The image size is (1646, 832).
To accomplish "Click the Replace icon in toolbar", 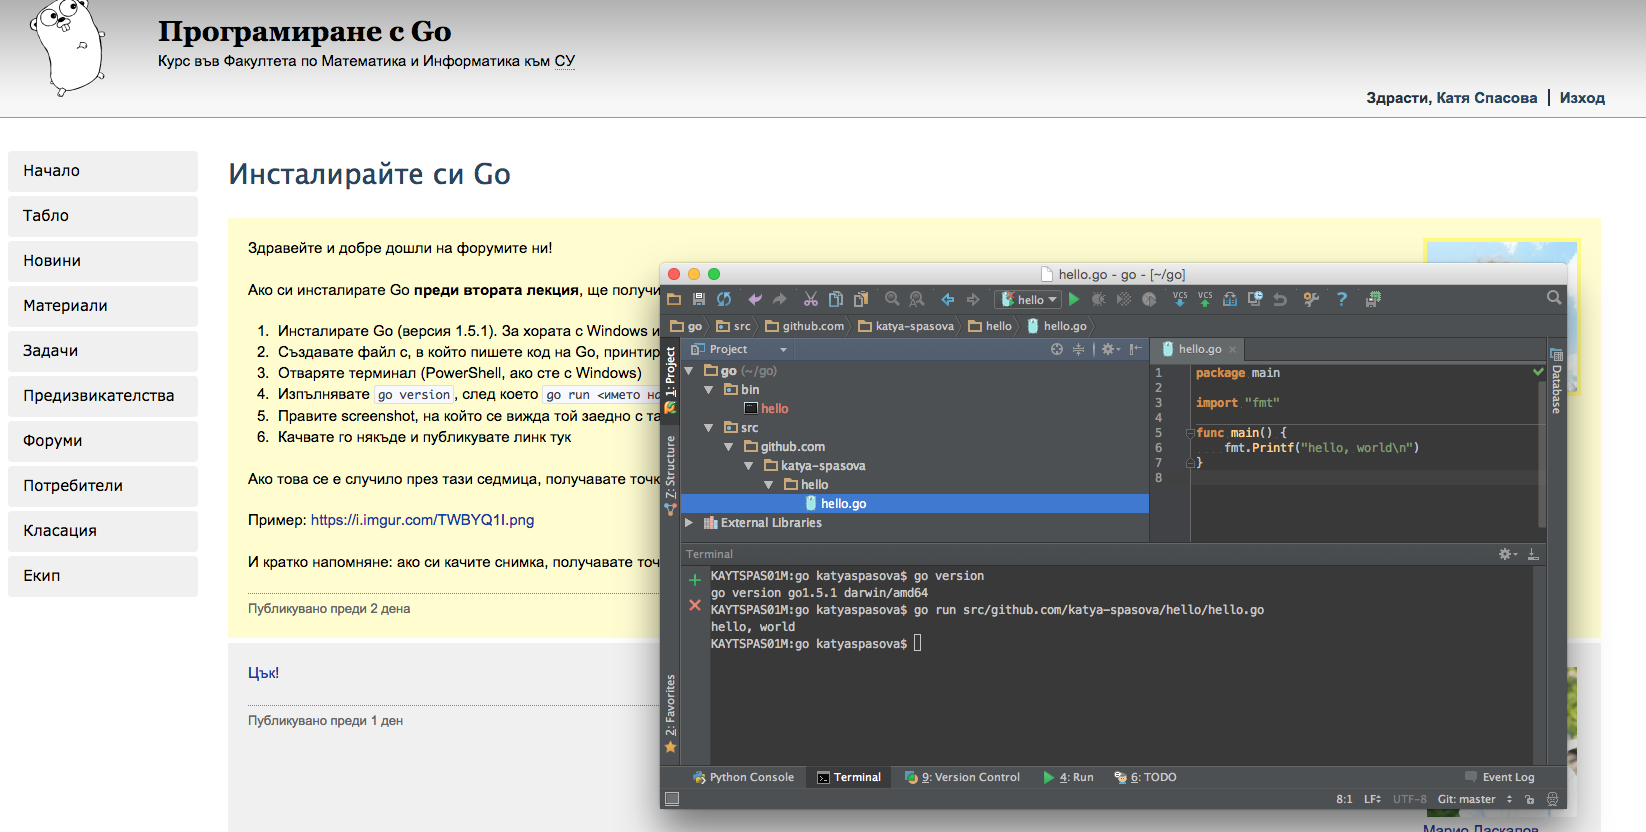I will [x=917, y=299].
